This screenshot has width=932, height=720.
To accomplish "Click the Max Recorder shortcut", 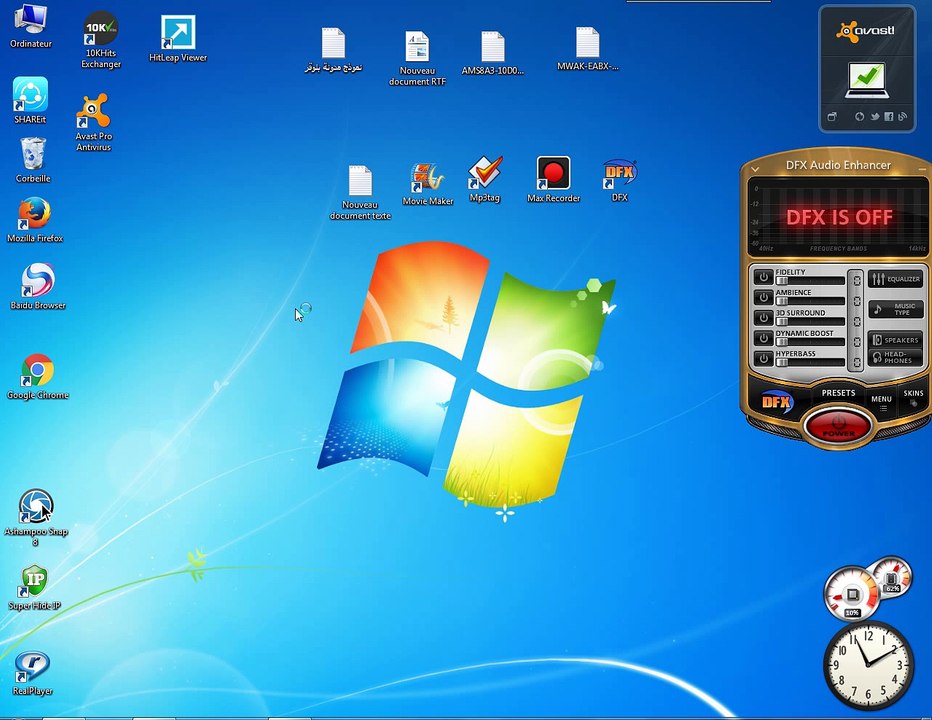I will coord(553,180).
